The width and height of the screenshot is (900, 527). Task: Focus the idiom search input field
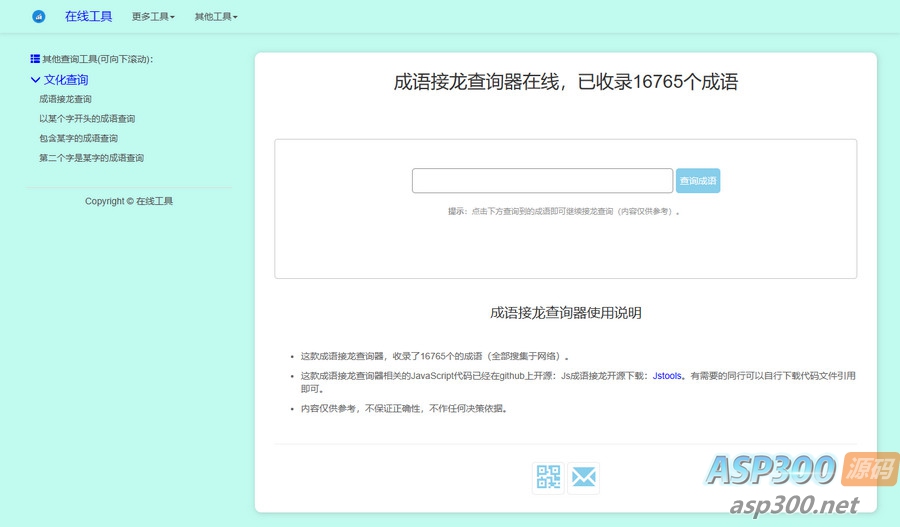click(542, 181)
